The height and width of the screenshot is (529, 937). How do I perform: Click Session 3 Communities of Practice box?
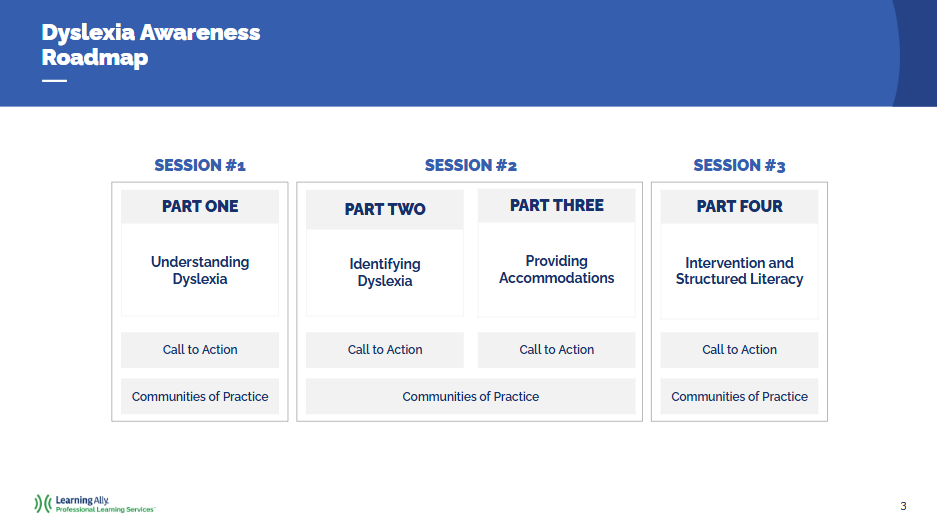coord(739,396)
